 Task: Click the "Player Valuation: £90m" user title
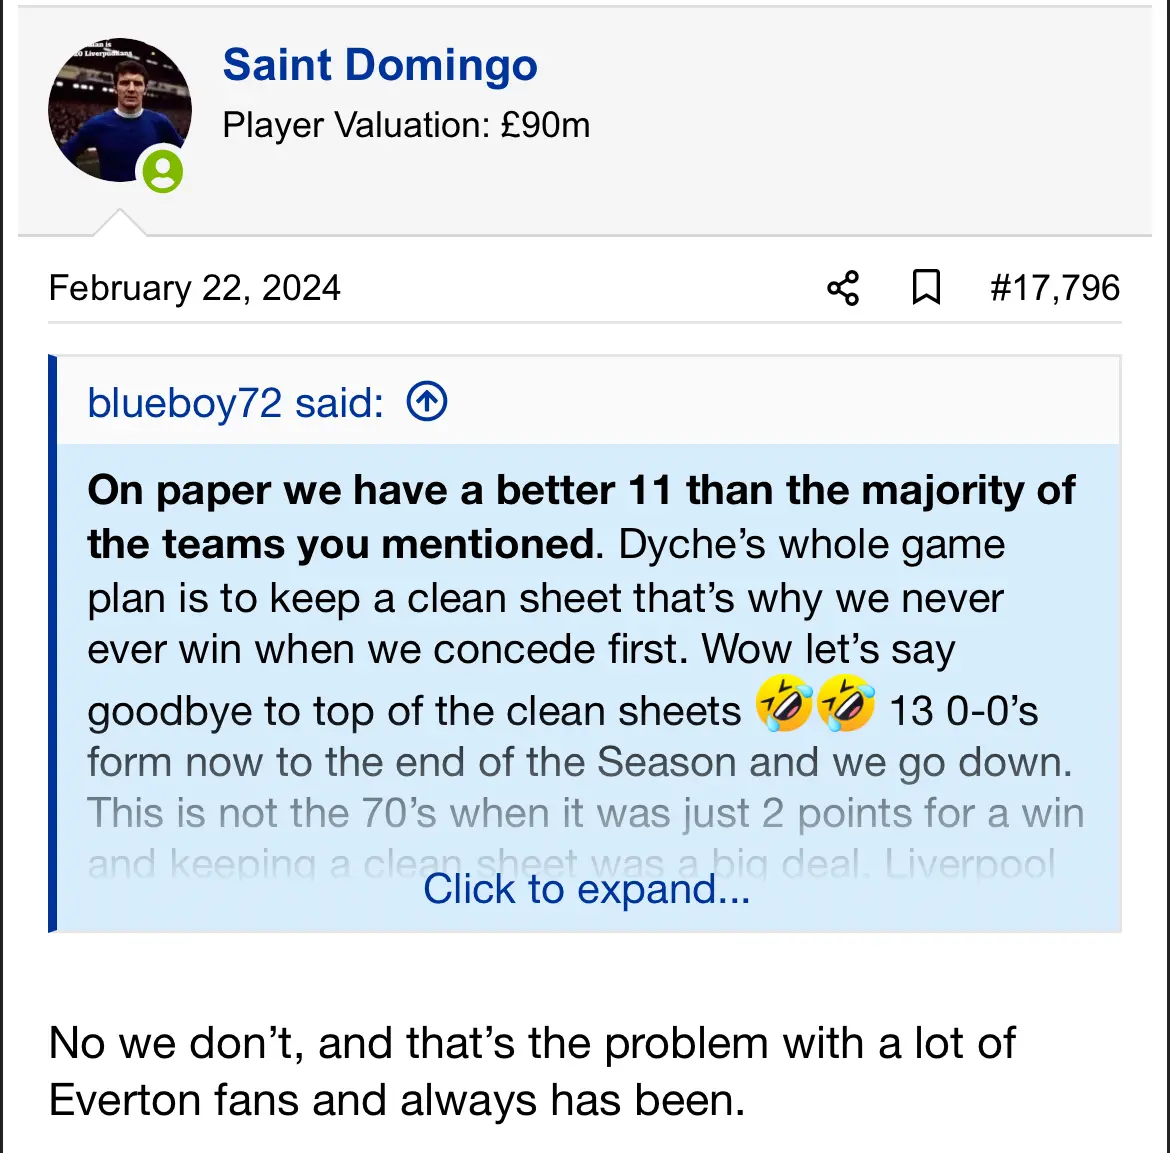pos(406,126)
